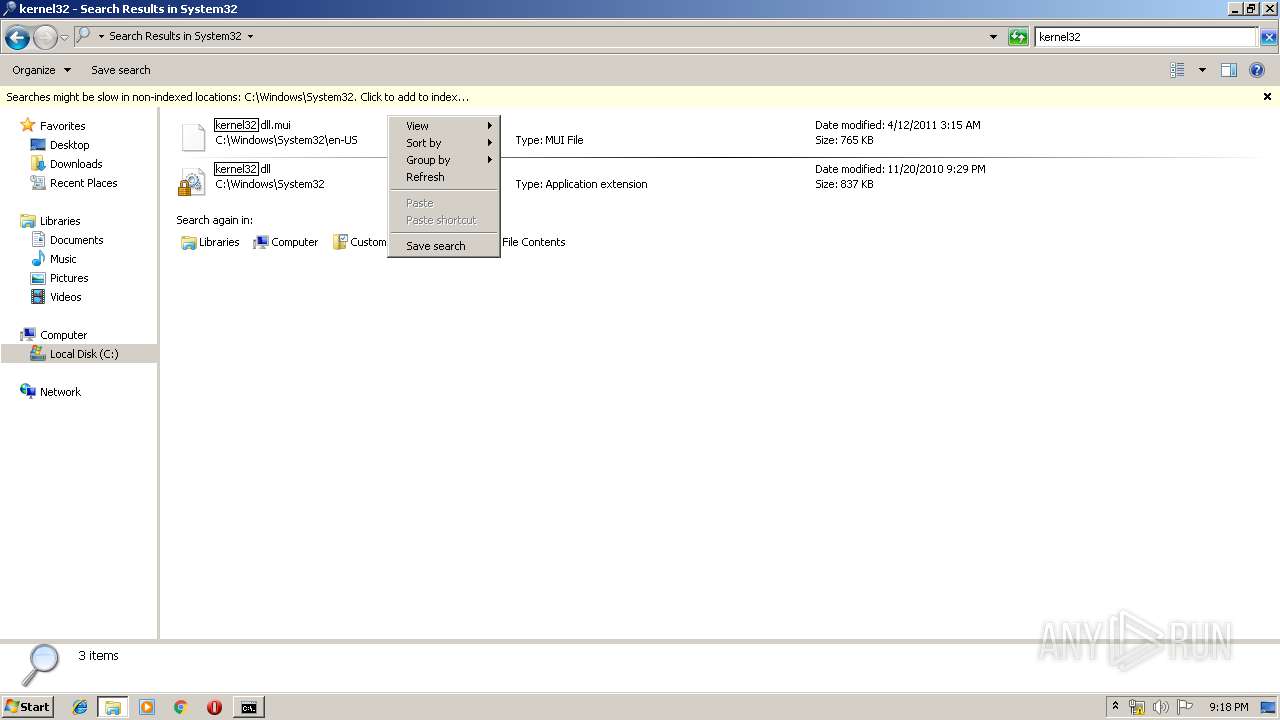Image resolution: width=1280 pixels, height=720 pixels.
Task: Click the Windows Explorer taskbar icon
Action: (113, 707)
